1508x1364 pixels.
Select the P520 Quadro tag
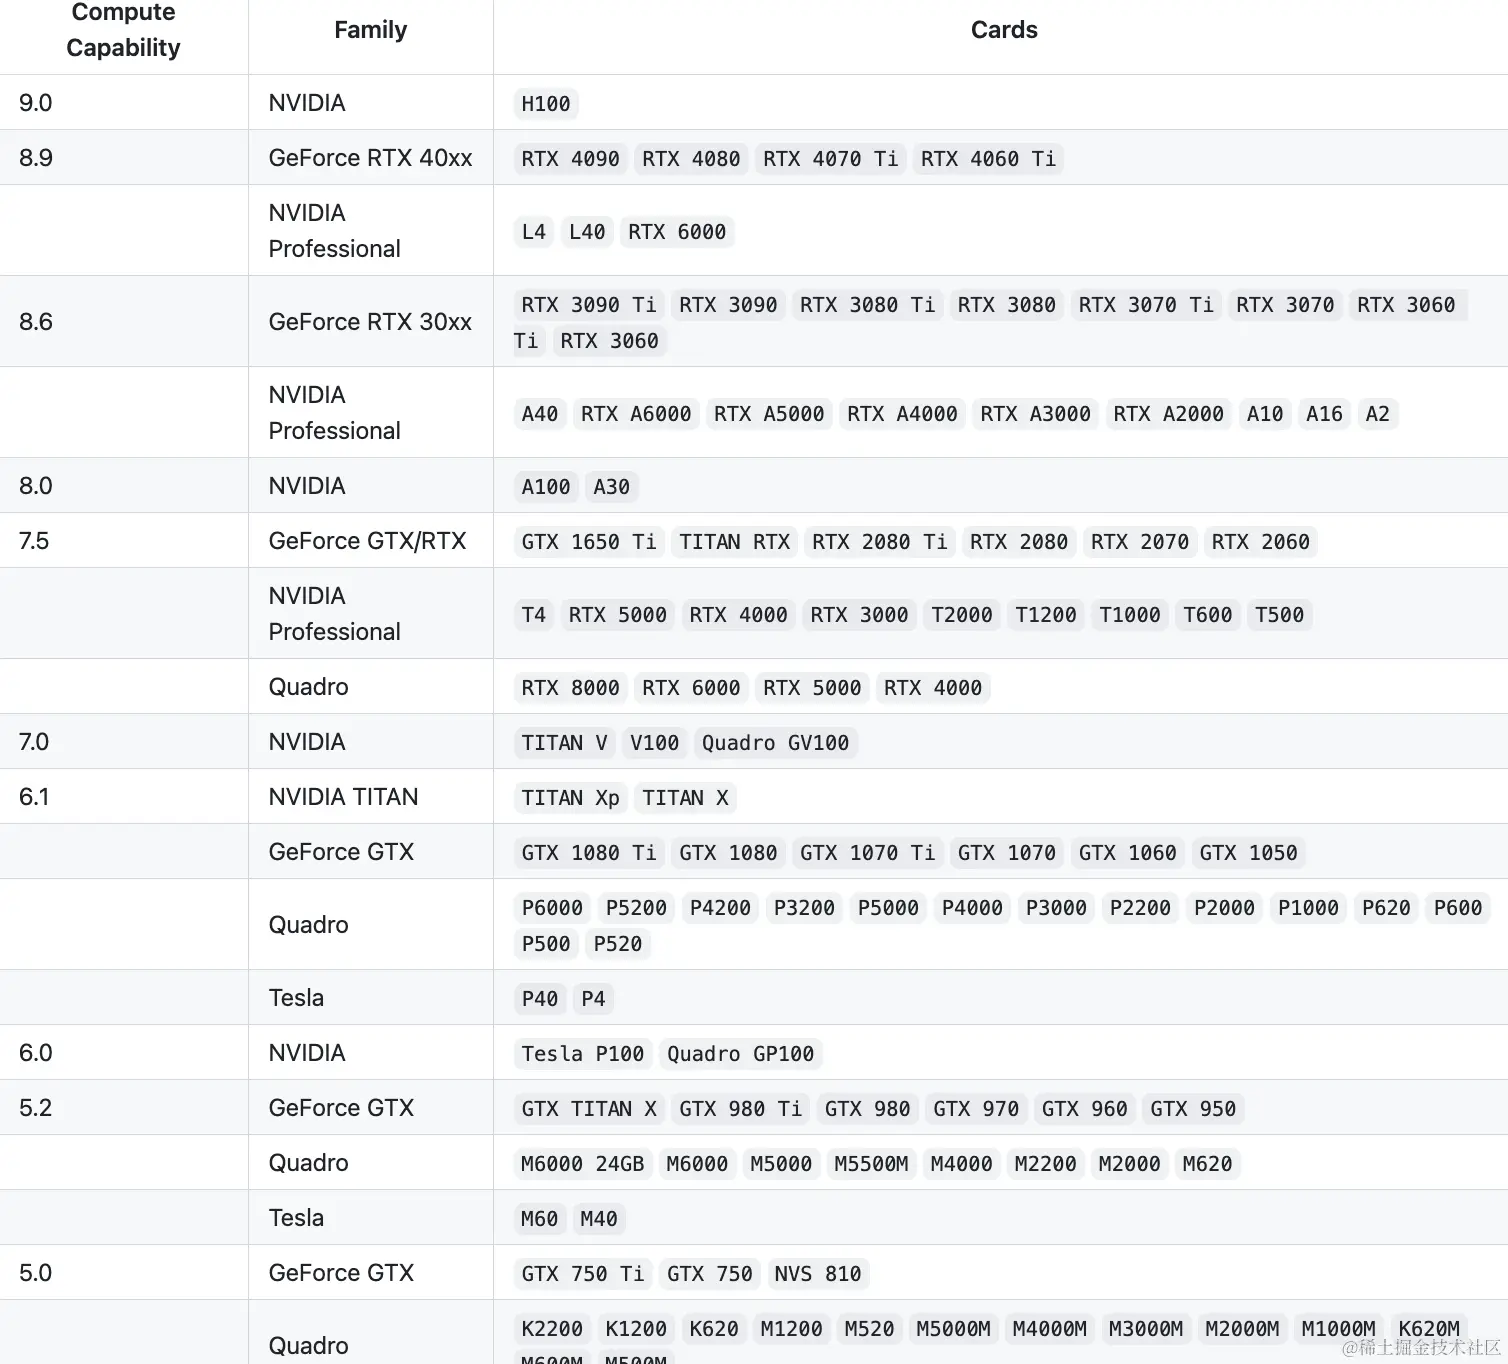click(x=617, y=944)
